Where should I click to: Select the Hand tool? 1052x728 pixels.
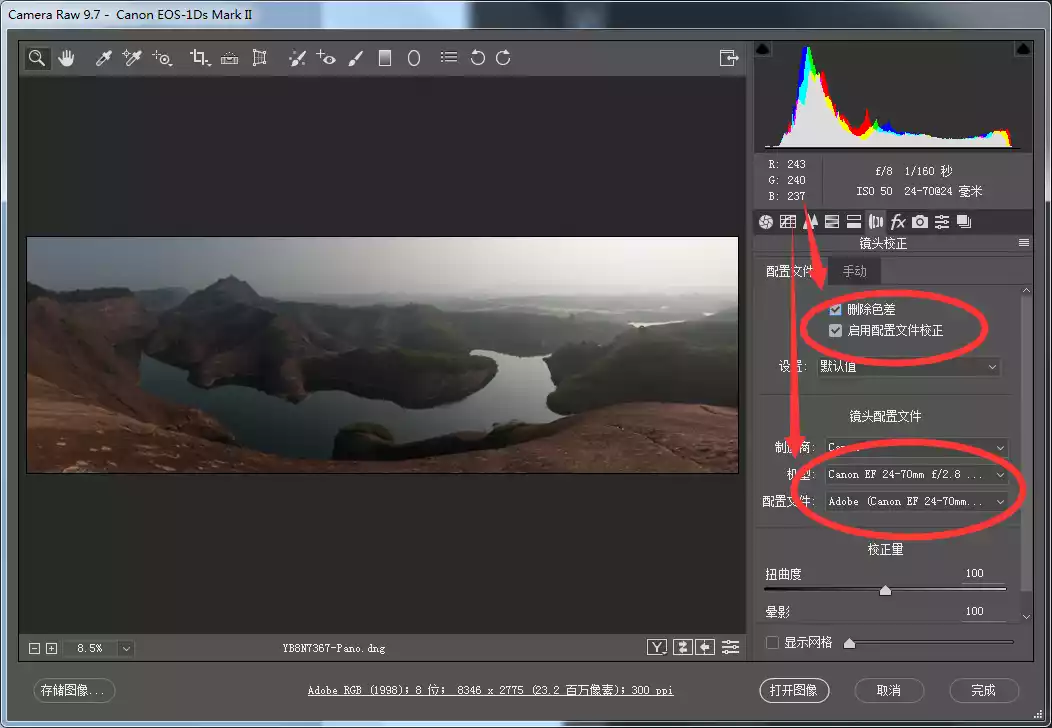(x=66, y=58)
